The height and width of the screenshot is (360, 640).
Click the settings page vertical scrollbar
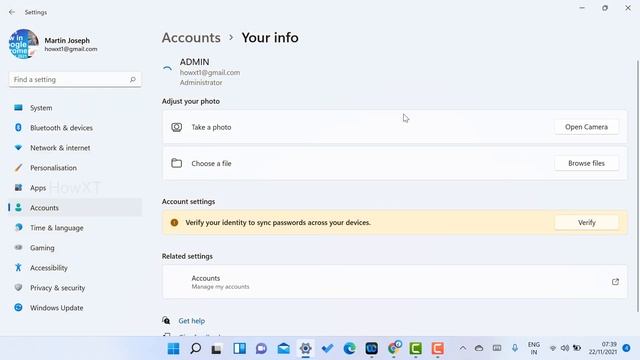coord(638,186)
